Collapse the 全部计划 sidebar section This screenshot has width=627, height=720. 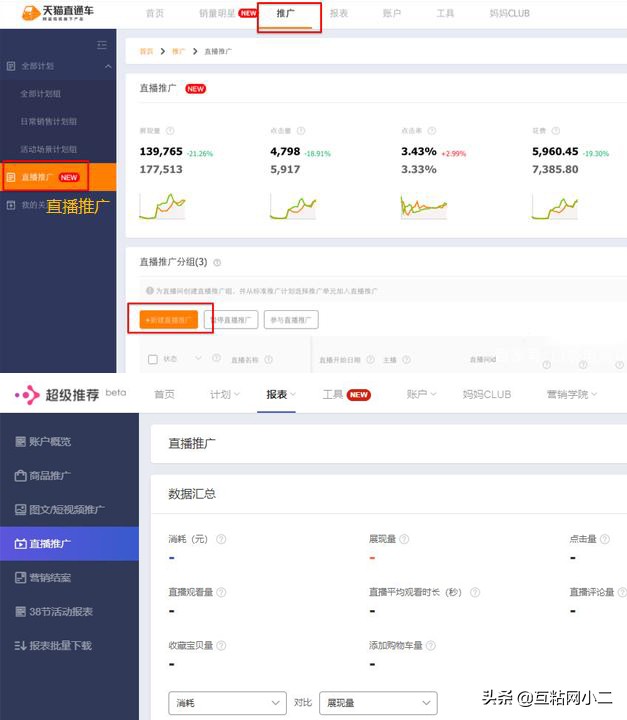108,67
